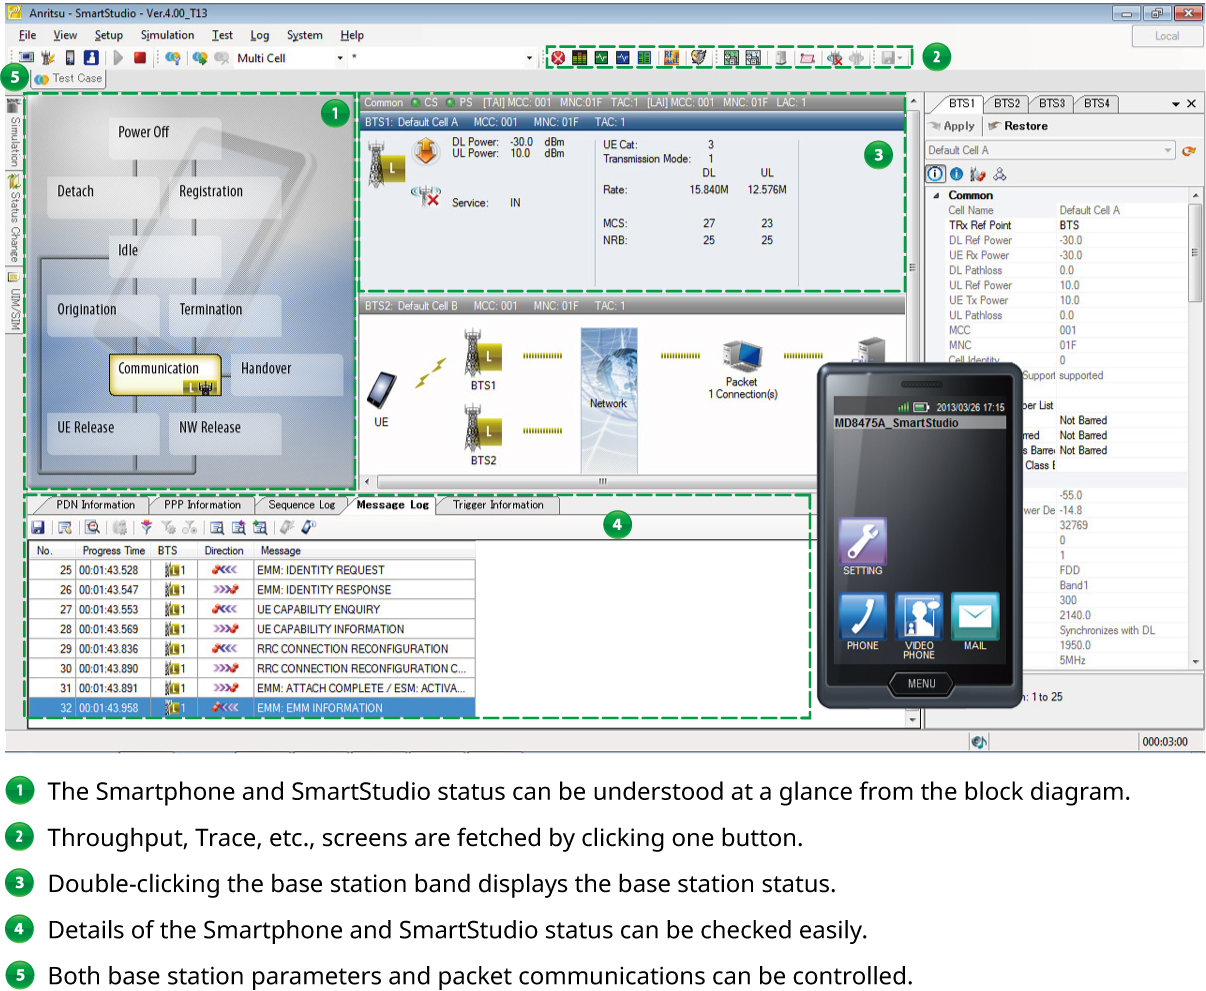Select the EMM: IDENTITY REQUEST log row
Screen dimensions: 1206x991
pos(252,570)
